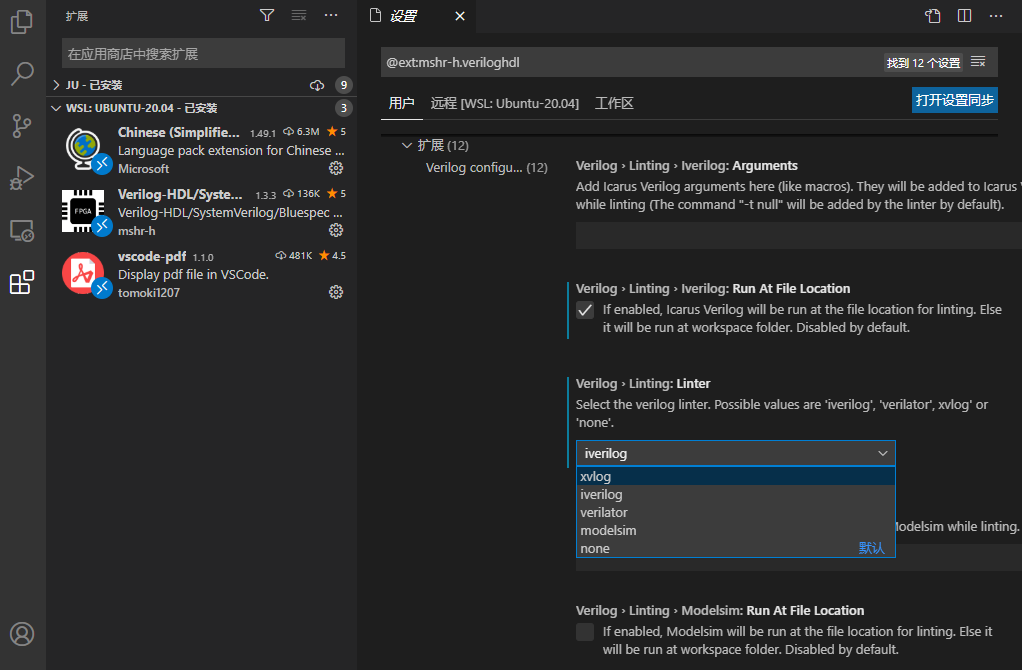Clear extensions search results icon
1022x670 pixels.
coord(299,15)
